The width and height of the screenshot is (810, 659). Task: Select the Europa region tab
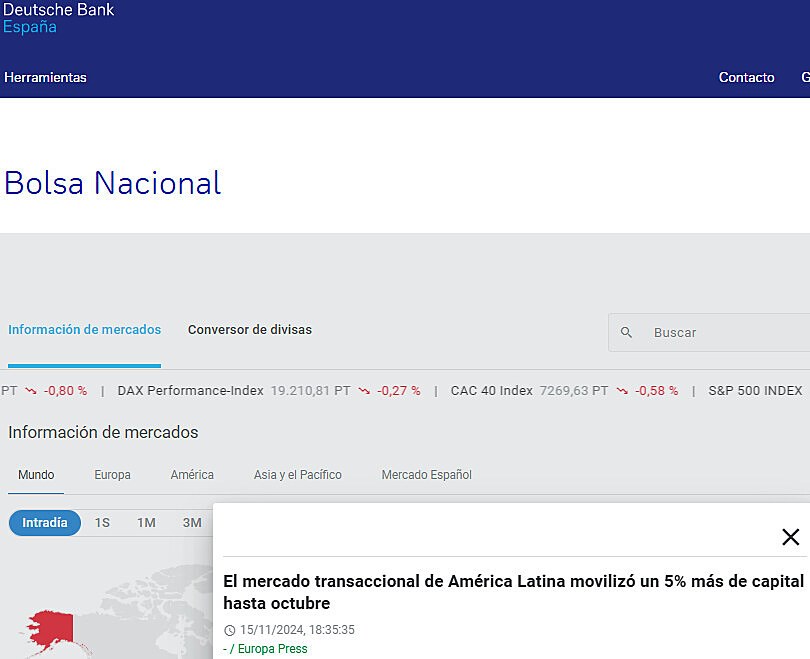tap(112, 475)
